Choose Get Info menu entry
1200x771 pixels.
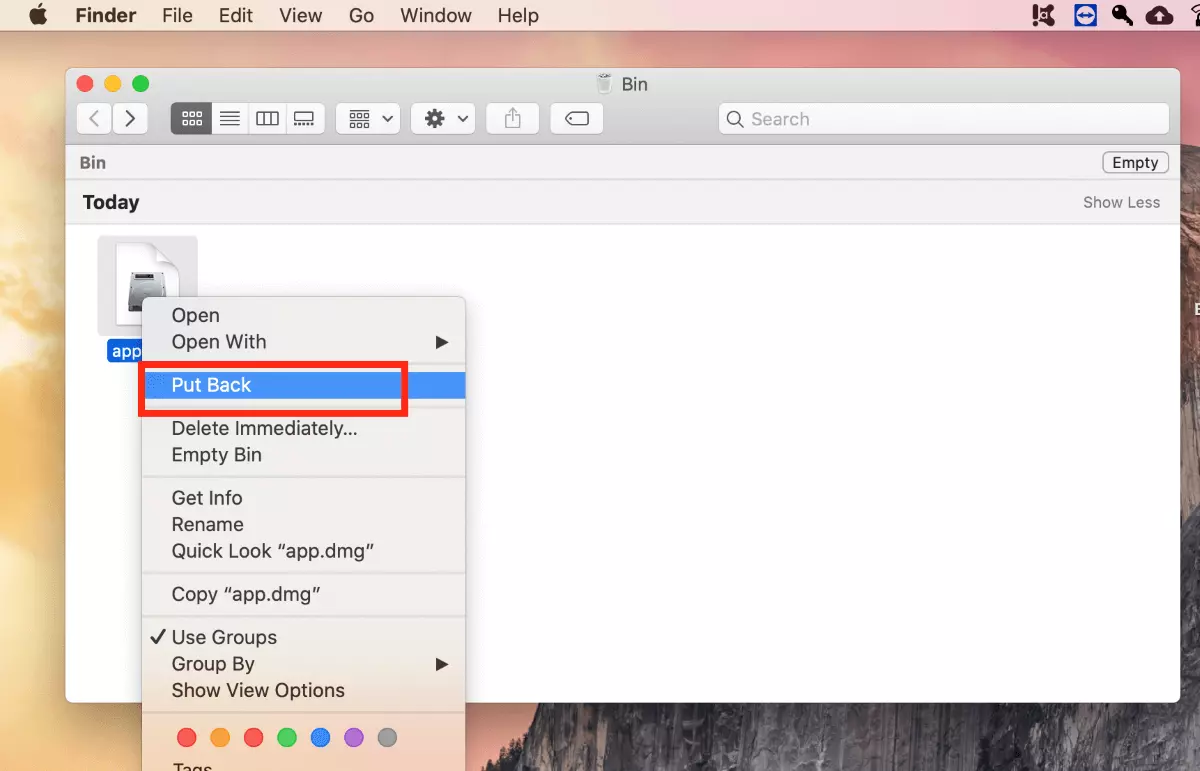pos(304,498)
